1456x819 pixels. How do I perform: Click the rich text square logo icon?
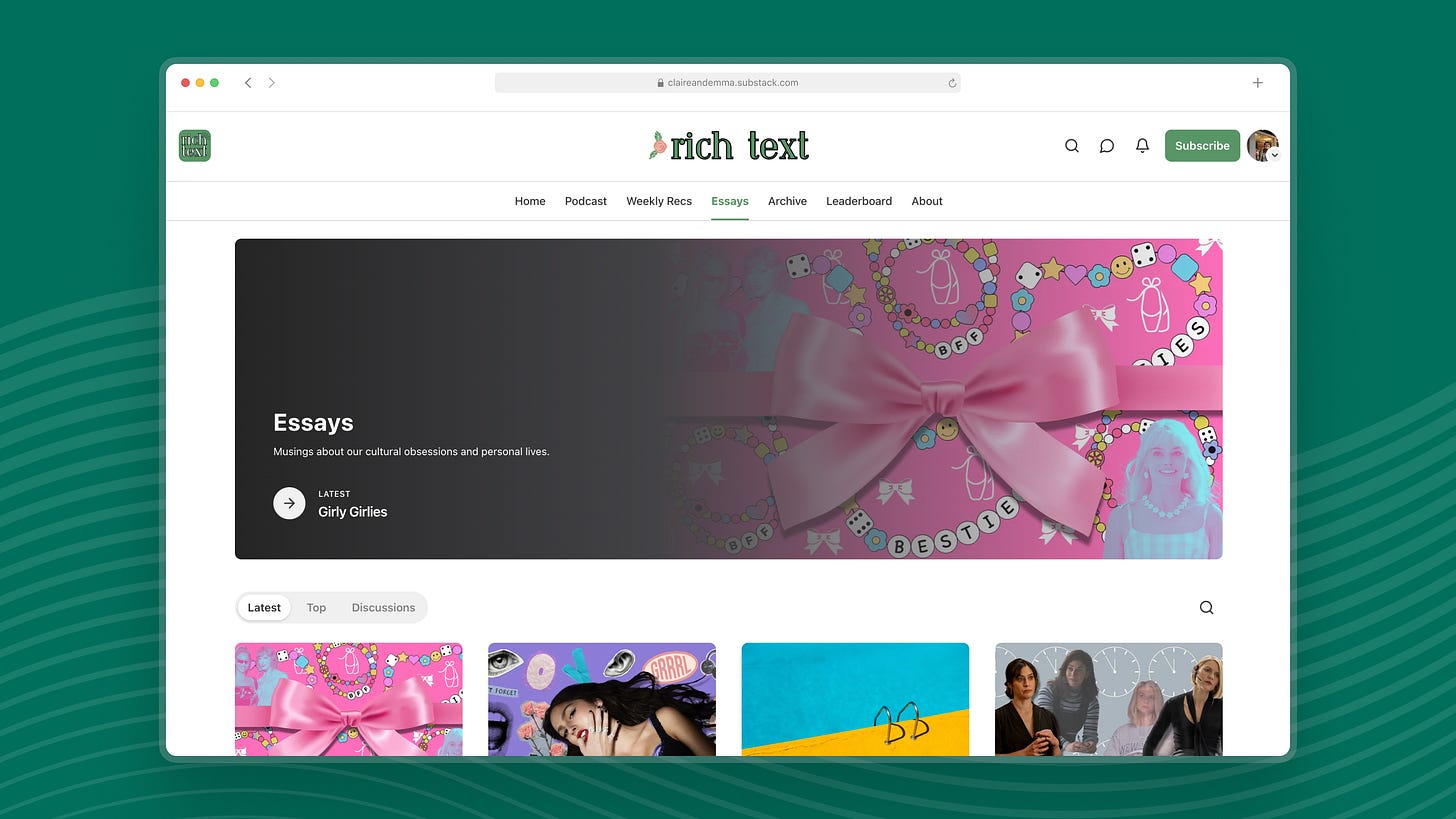point(195,146)
